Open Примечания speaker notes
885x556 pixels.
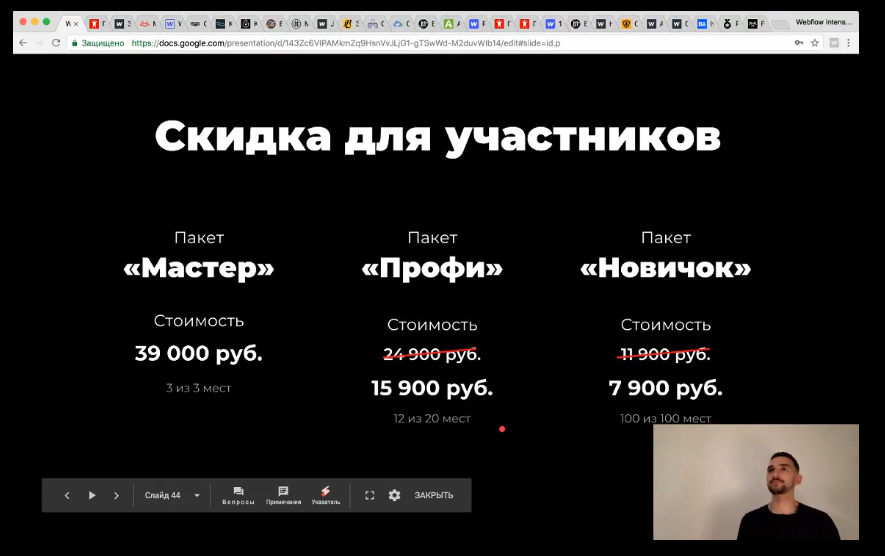click(283, 495)
